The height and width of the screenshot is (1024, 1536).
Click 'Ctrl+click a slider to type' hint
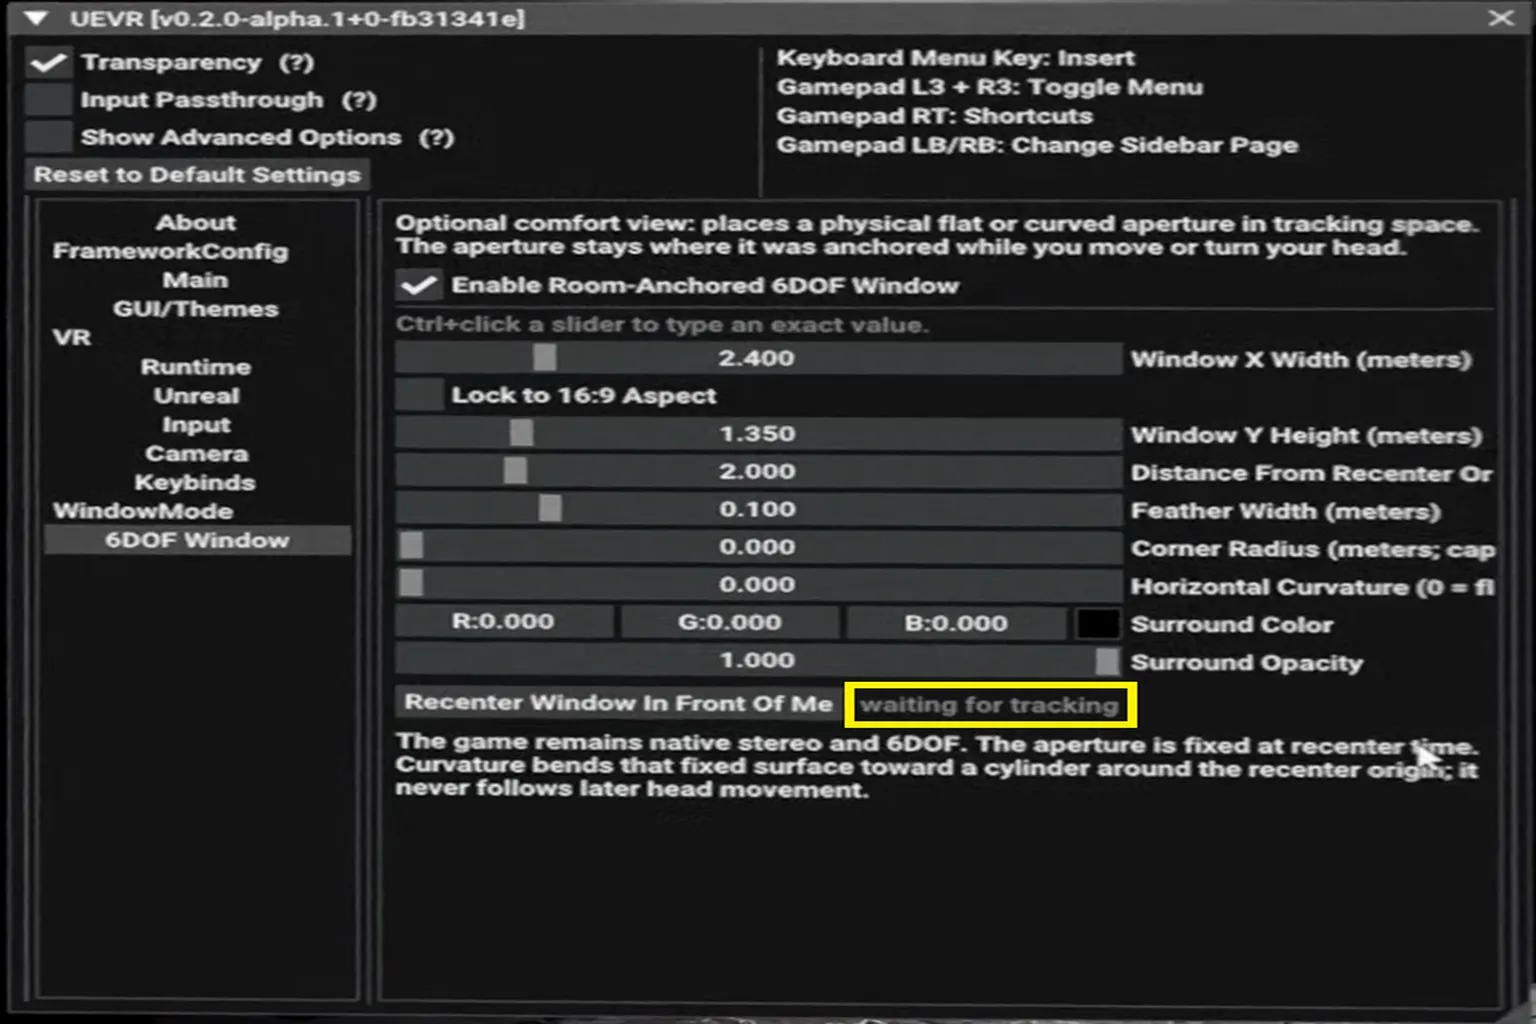point(662,324)
